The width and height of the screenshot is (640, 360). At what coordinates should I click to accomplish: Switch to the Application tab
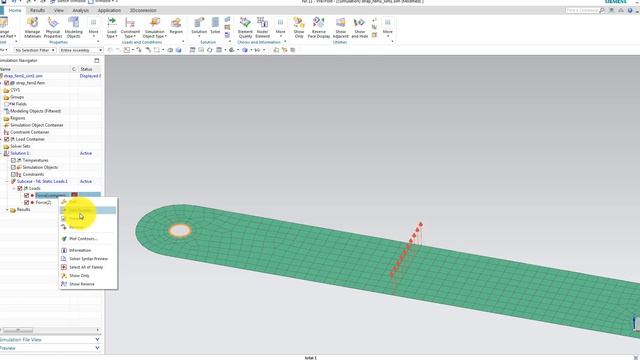(109, 10)
